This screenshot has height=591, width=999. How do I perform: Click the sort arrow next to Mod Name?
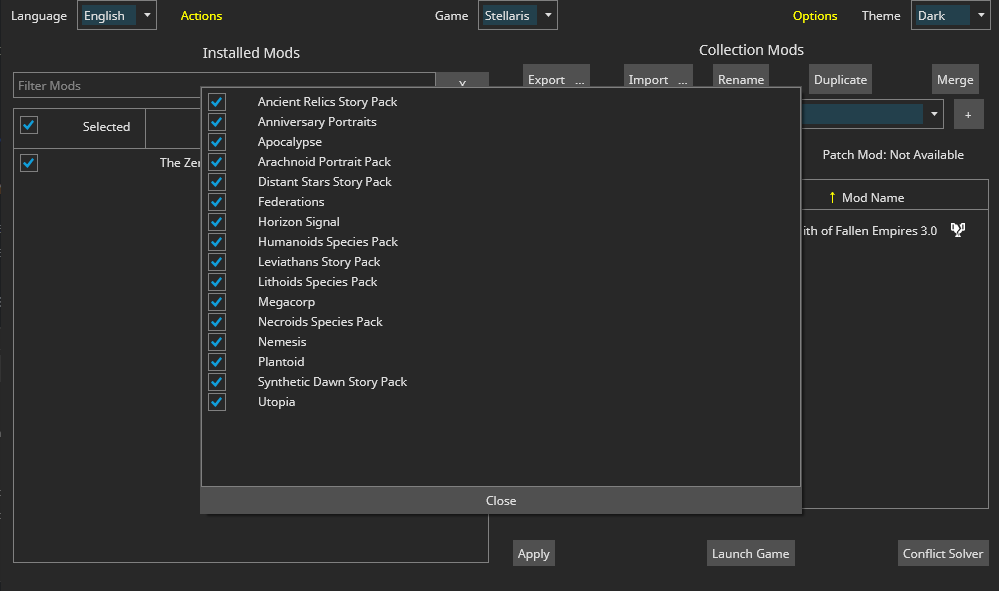(832, 197)
